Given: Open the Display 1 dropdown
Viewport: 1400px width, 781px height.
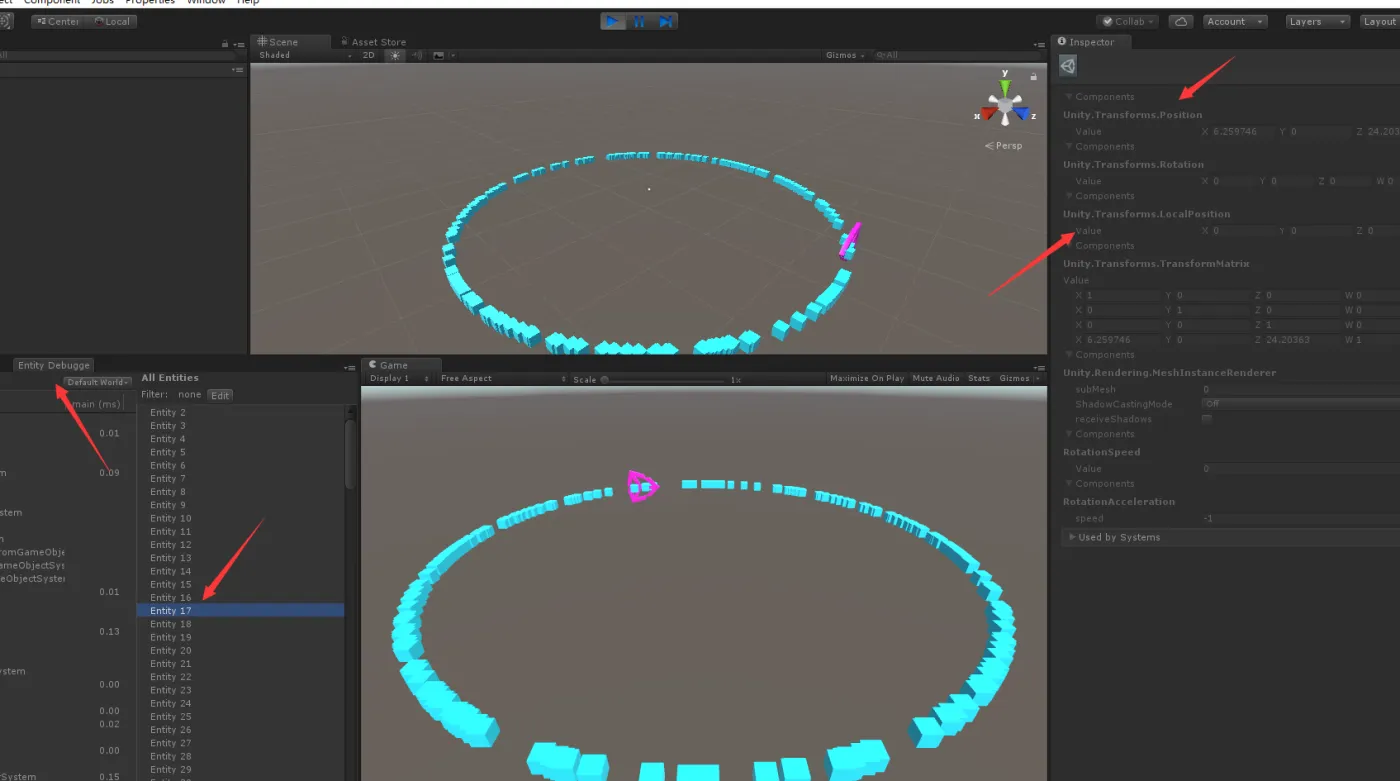Looking at the screenshot, I should 399,379.
